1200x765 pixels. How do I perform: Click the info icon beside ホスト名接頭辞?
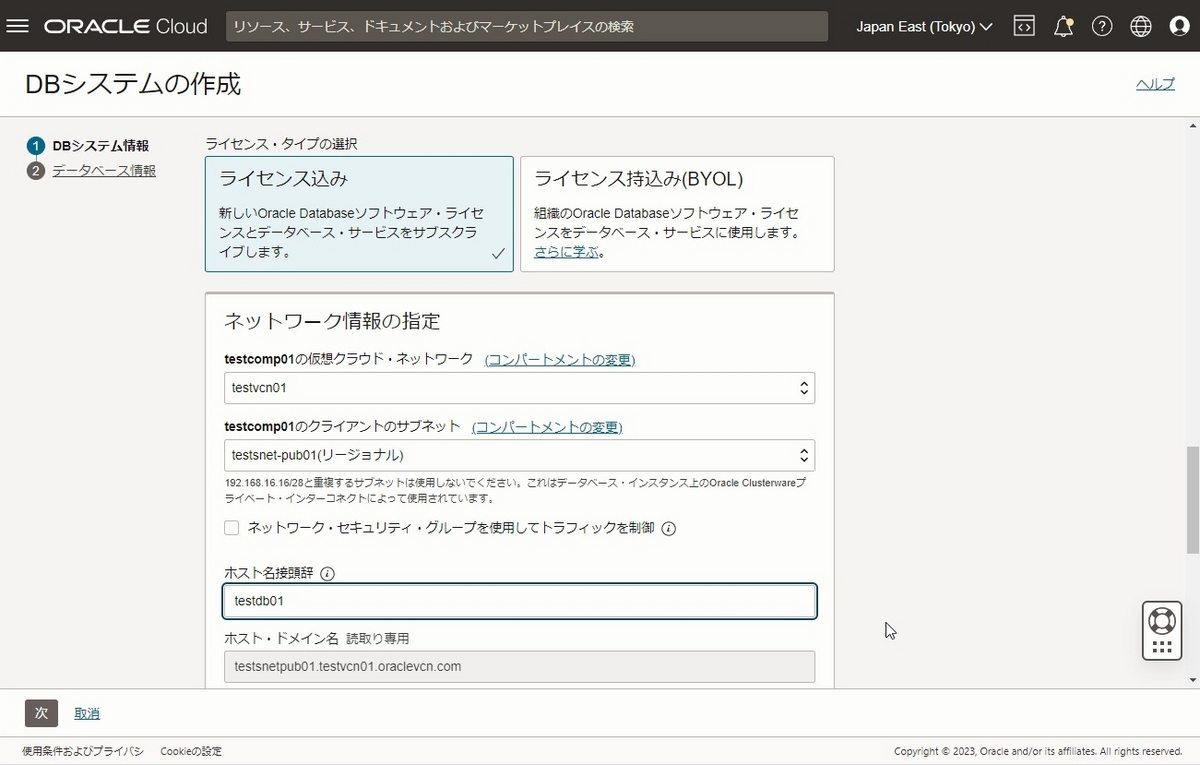pyautogui.click(x=326, y=573)
